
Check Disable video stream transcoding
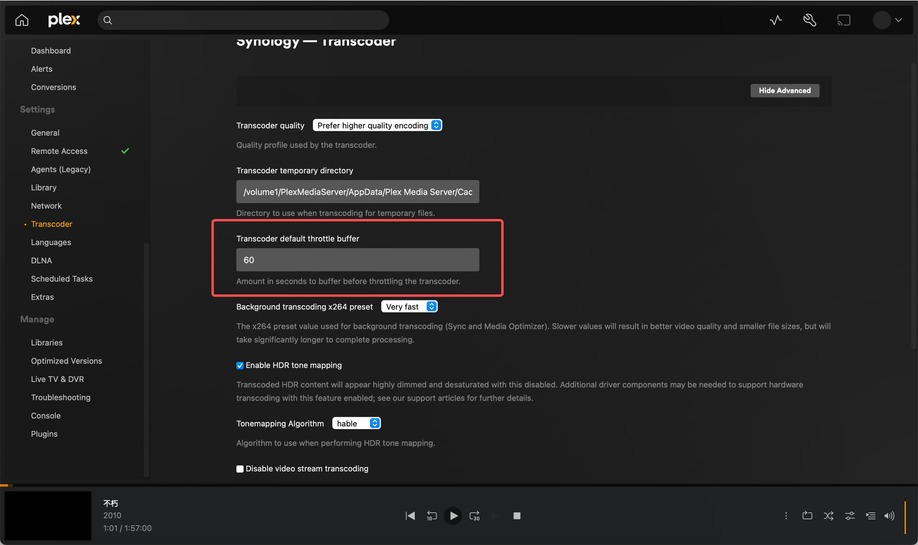pos(240,469)
